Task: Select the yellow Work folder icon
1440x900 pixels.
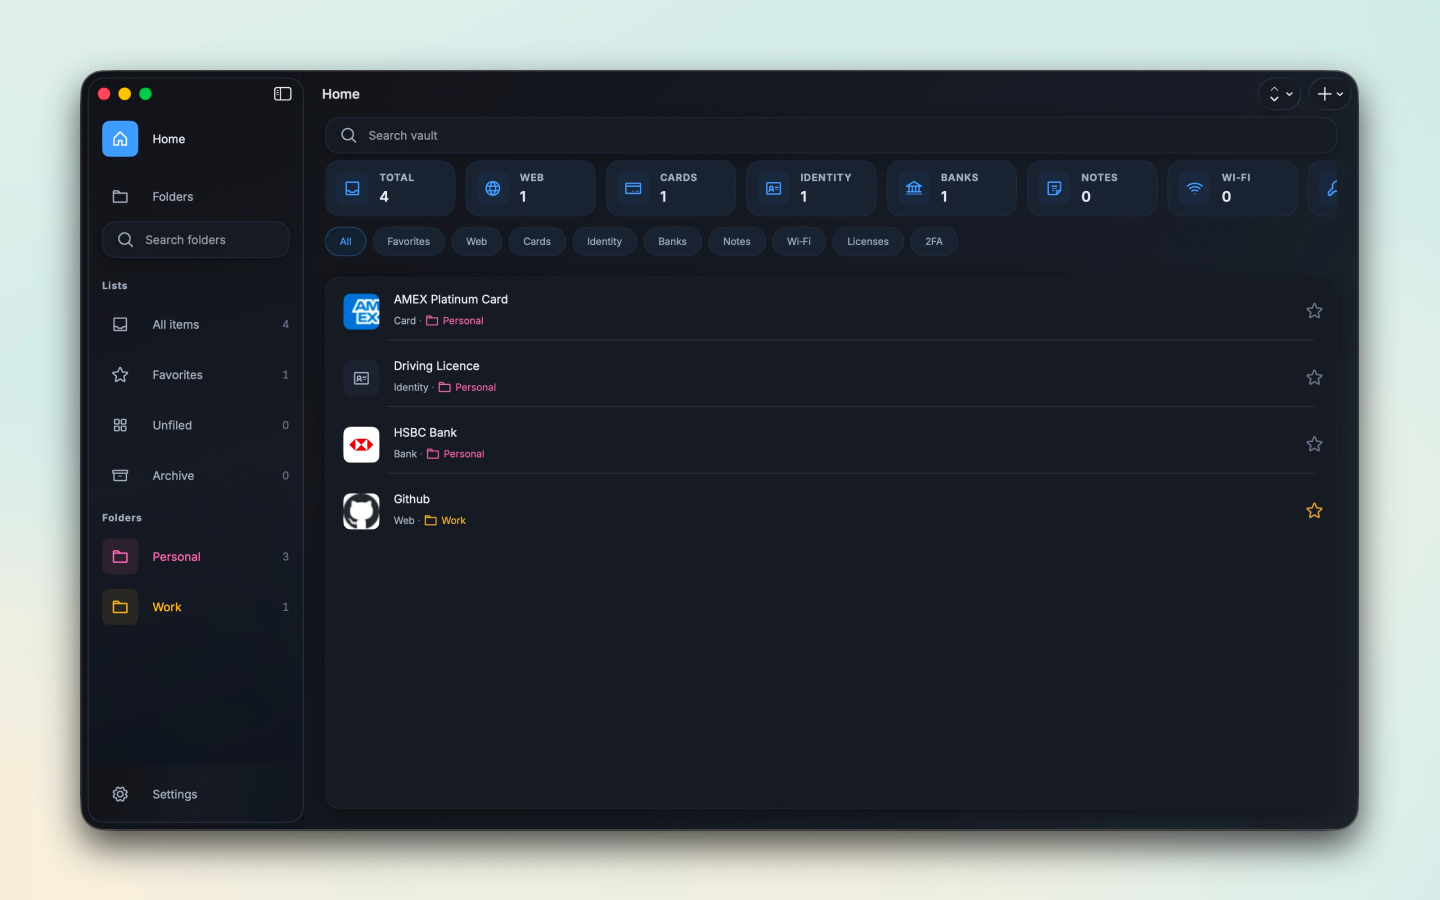Action: (x=120, y=607)
